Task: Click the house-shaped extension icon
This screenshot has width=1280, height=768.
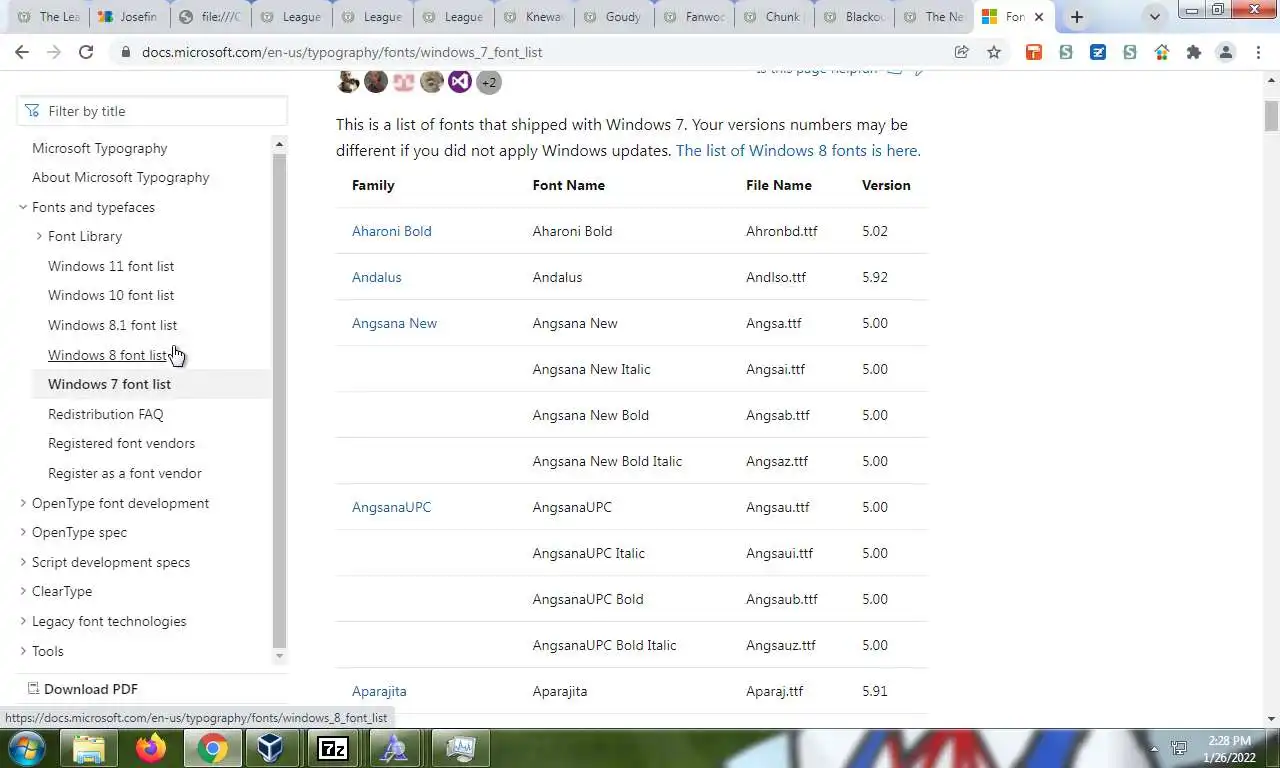Action: [1161, 52]
